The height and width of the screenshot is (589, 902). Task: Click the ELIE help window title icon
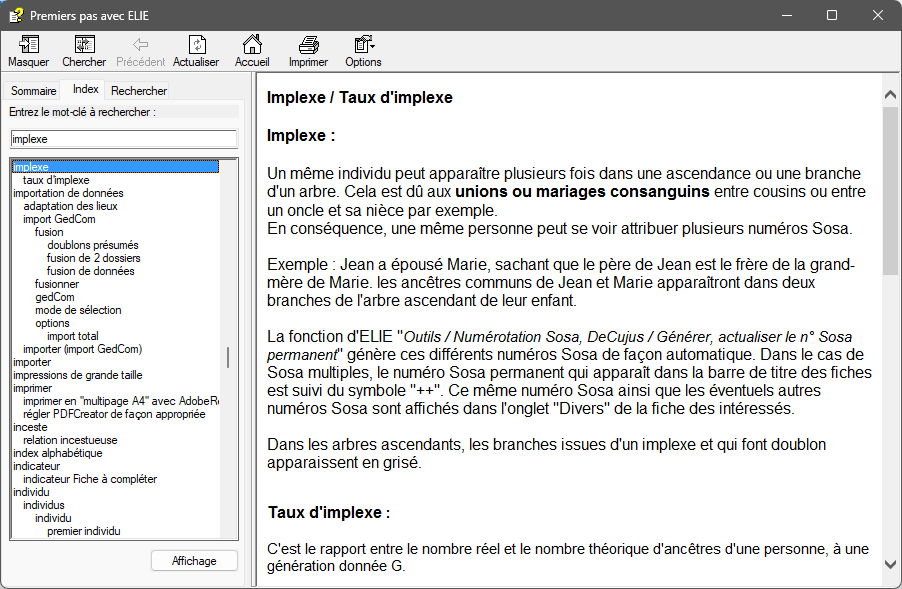pyautogui.click(x=16, y=16)
